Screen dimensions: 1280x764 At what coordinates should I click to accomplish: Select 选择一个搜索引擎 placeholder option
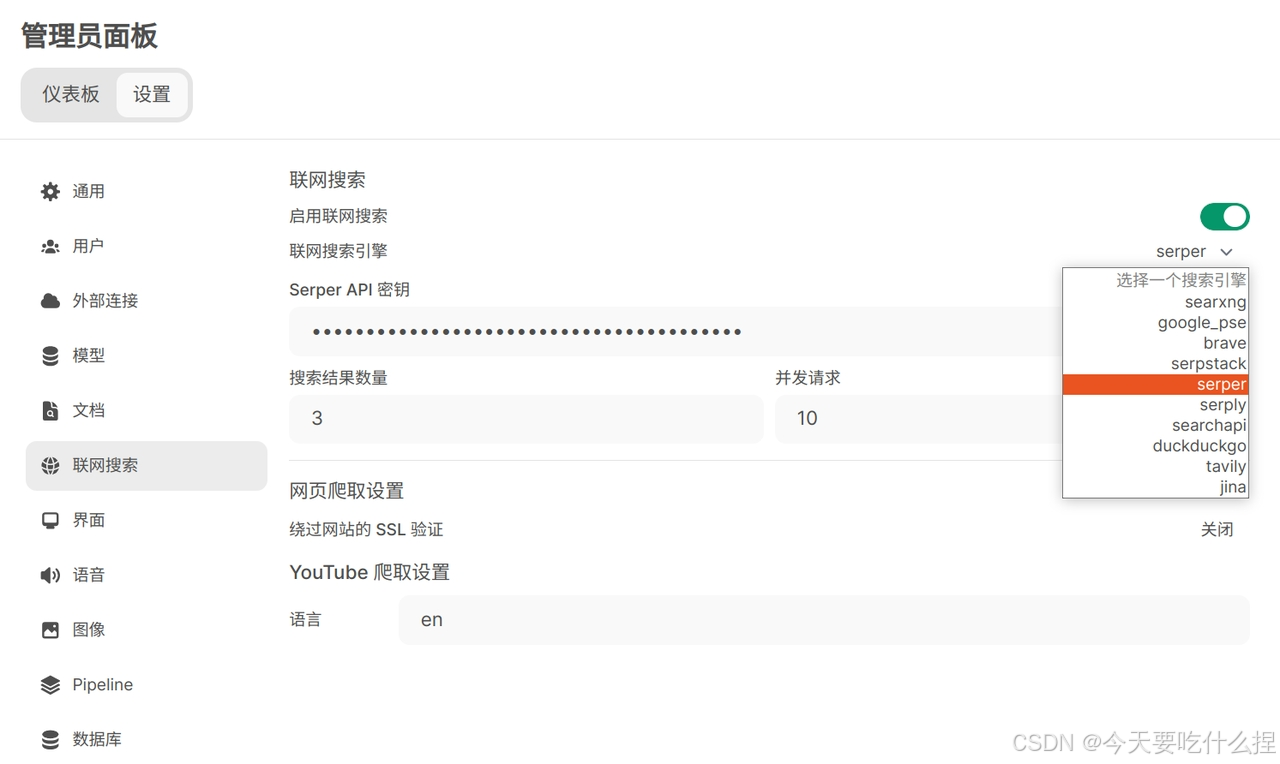pyautogui.click(x=1155, y=280)
